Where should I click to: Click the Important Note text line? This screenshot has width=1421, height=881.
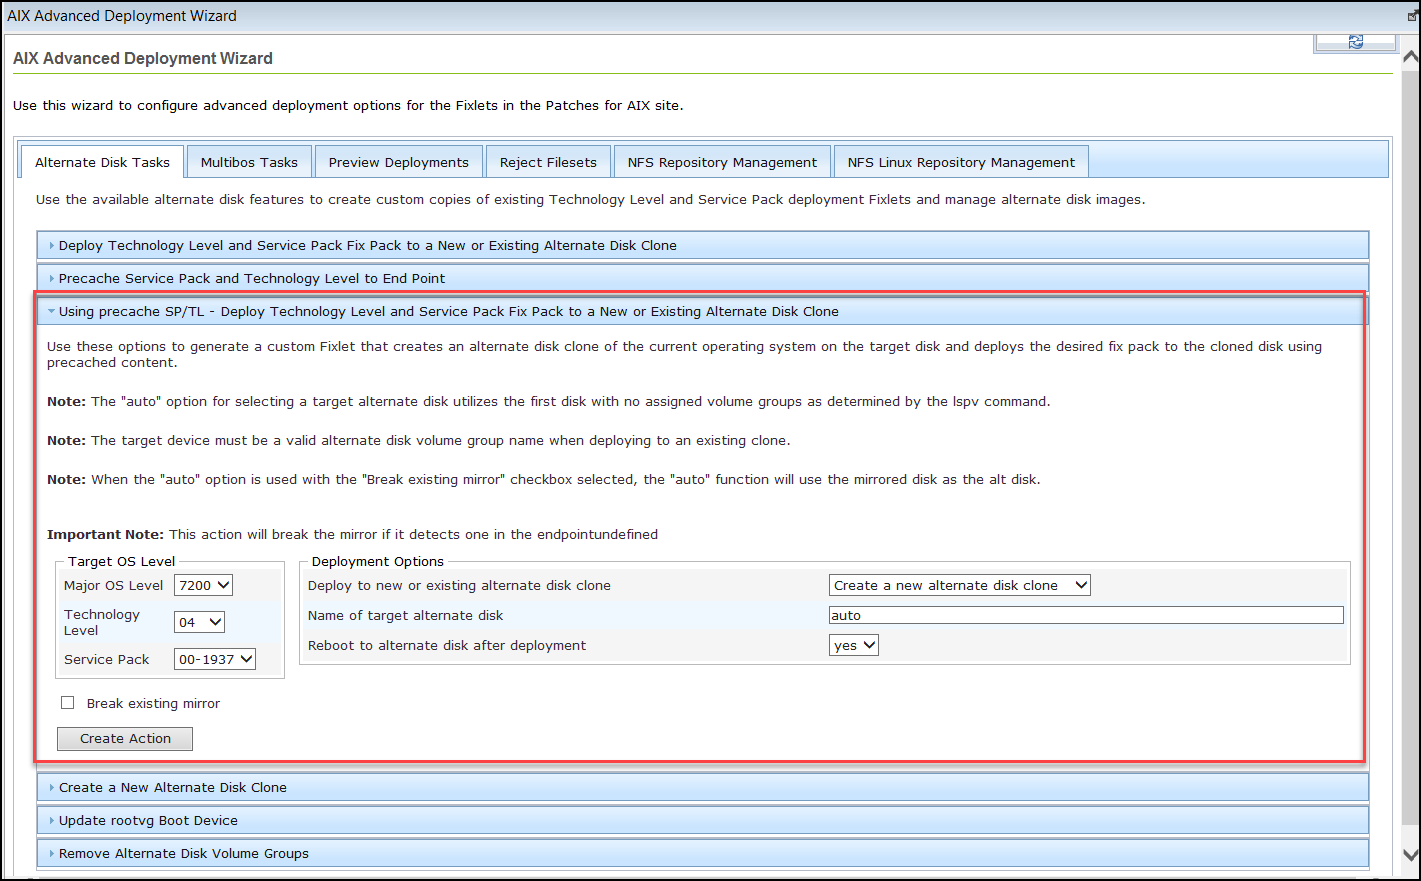click(x=352, y=534)
